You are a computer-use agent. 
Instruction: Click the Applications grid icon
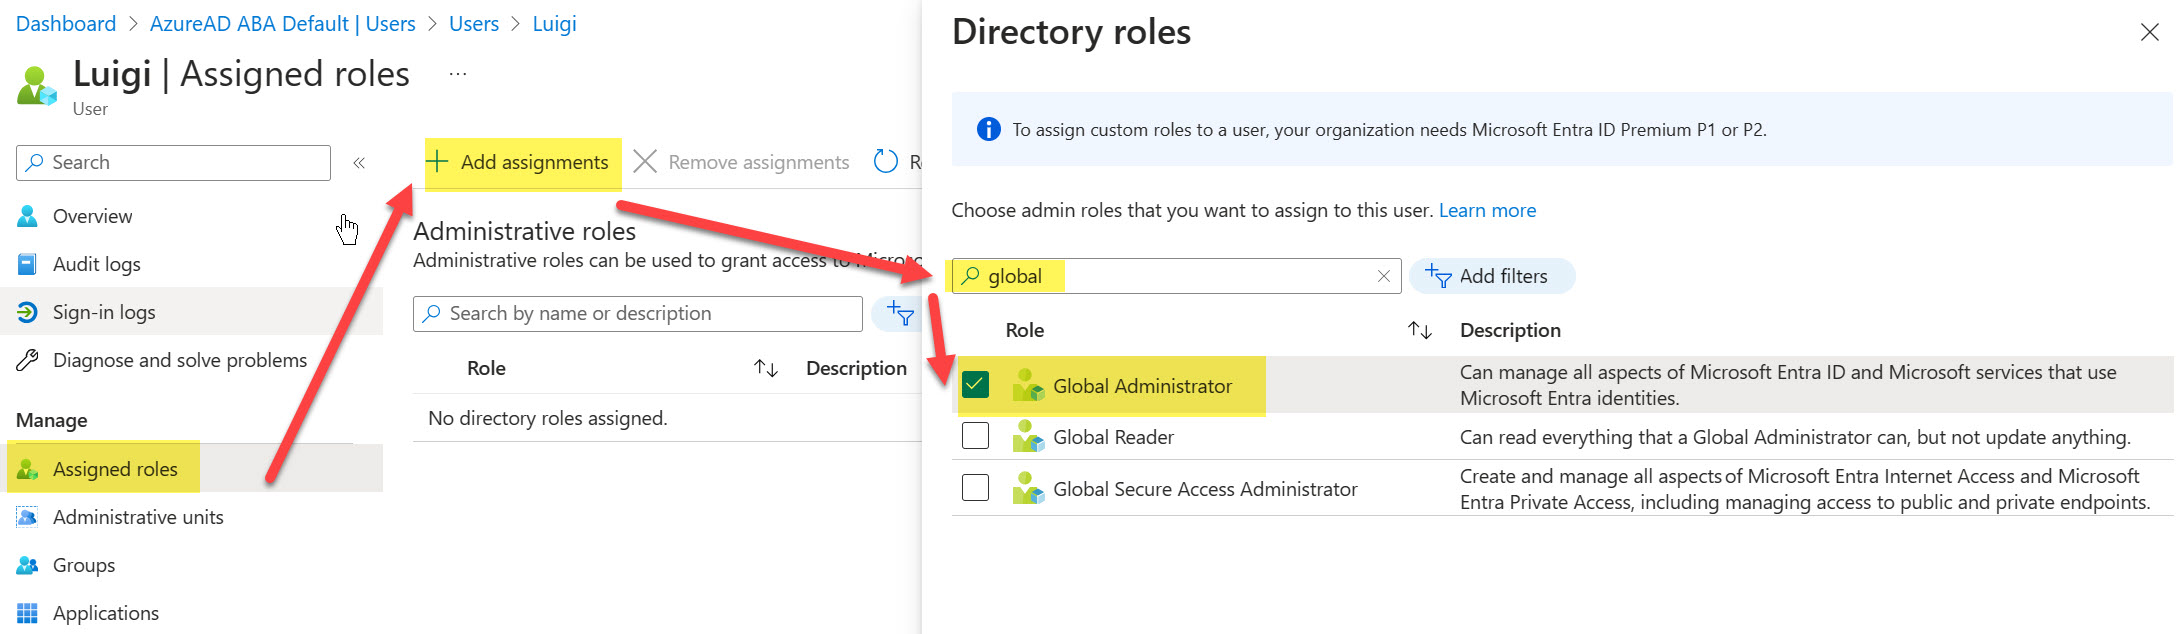27,613
